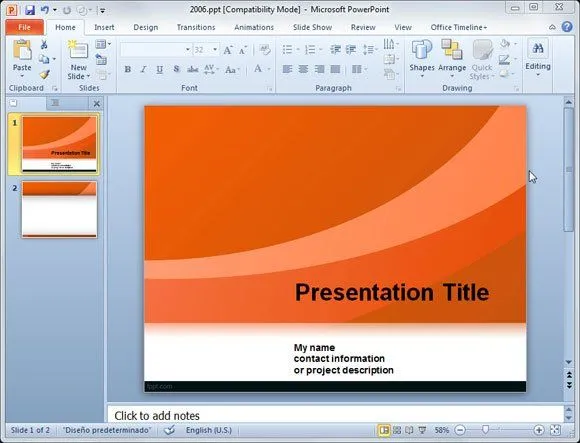580x443 pixels.
Task: Open the font name combo box
Action: 156,50
